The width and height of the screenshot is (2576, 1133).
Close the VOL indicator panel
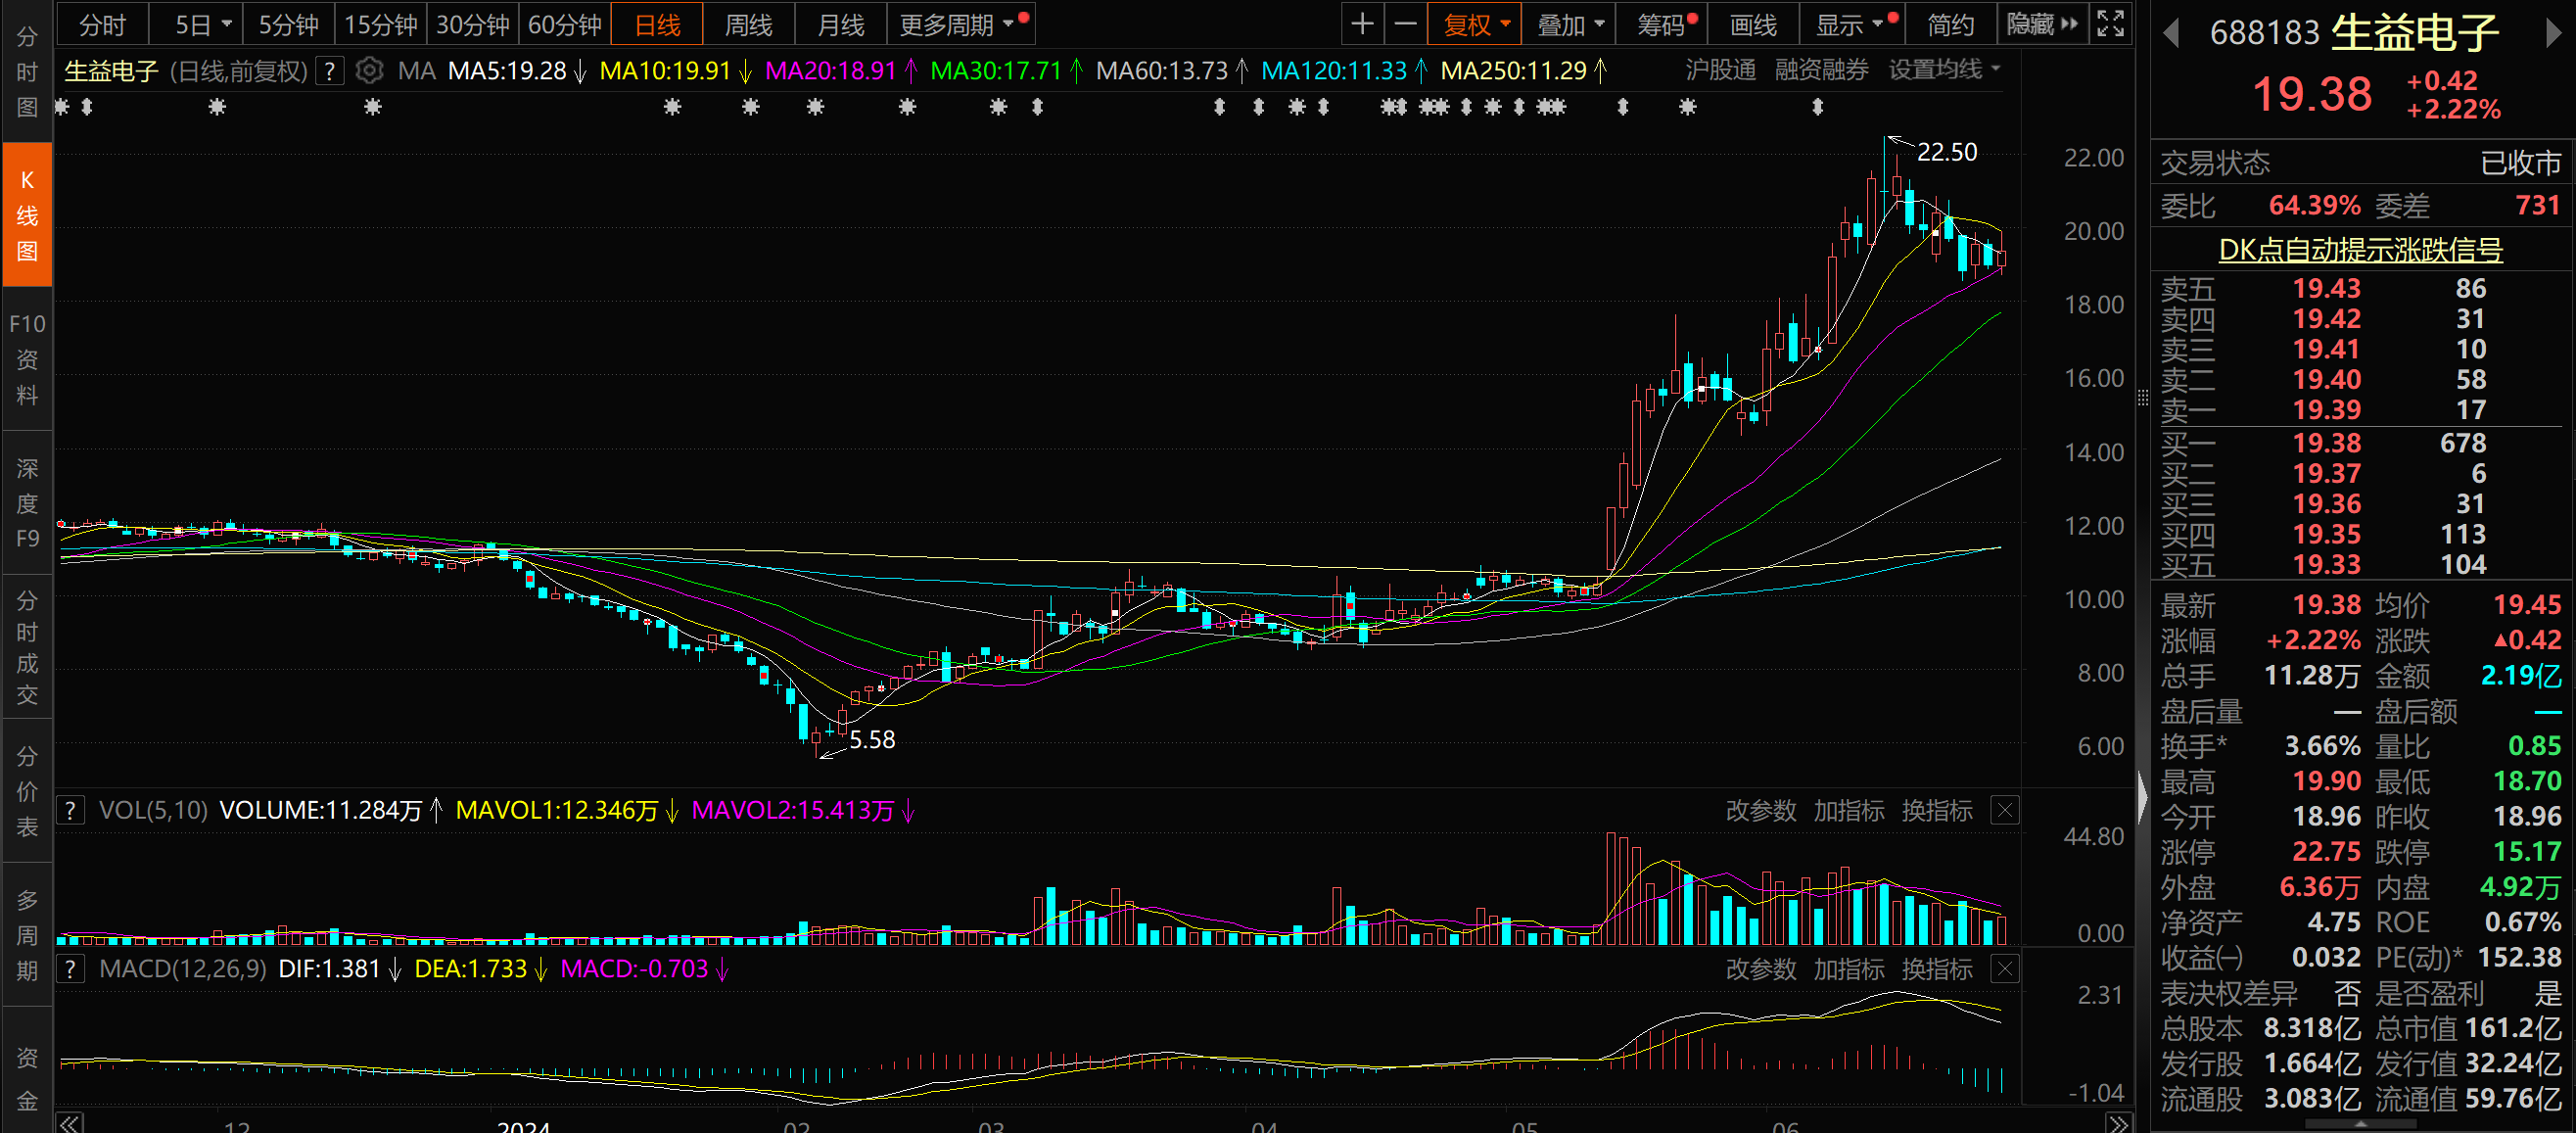click(x=2005, y=810)
